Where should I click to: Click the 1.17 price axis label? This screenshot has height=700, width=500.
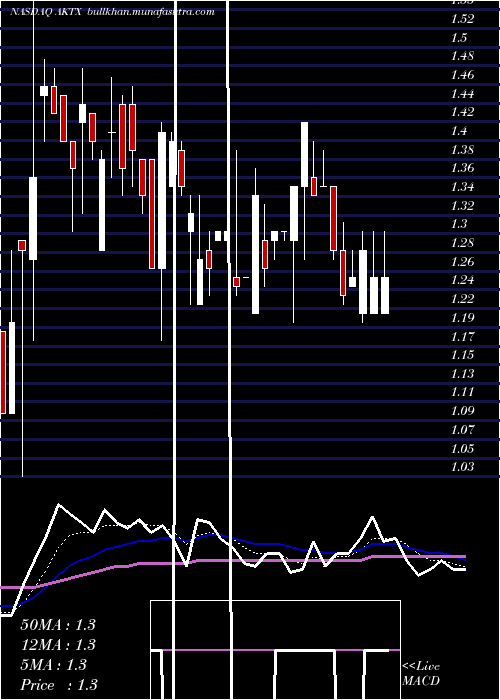pos(462,336)
